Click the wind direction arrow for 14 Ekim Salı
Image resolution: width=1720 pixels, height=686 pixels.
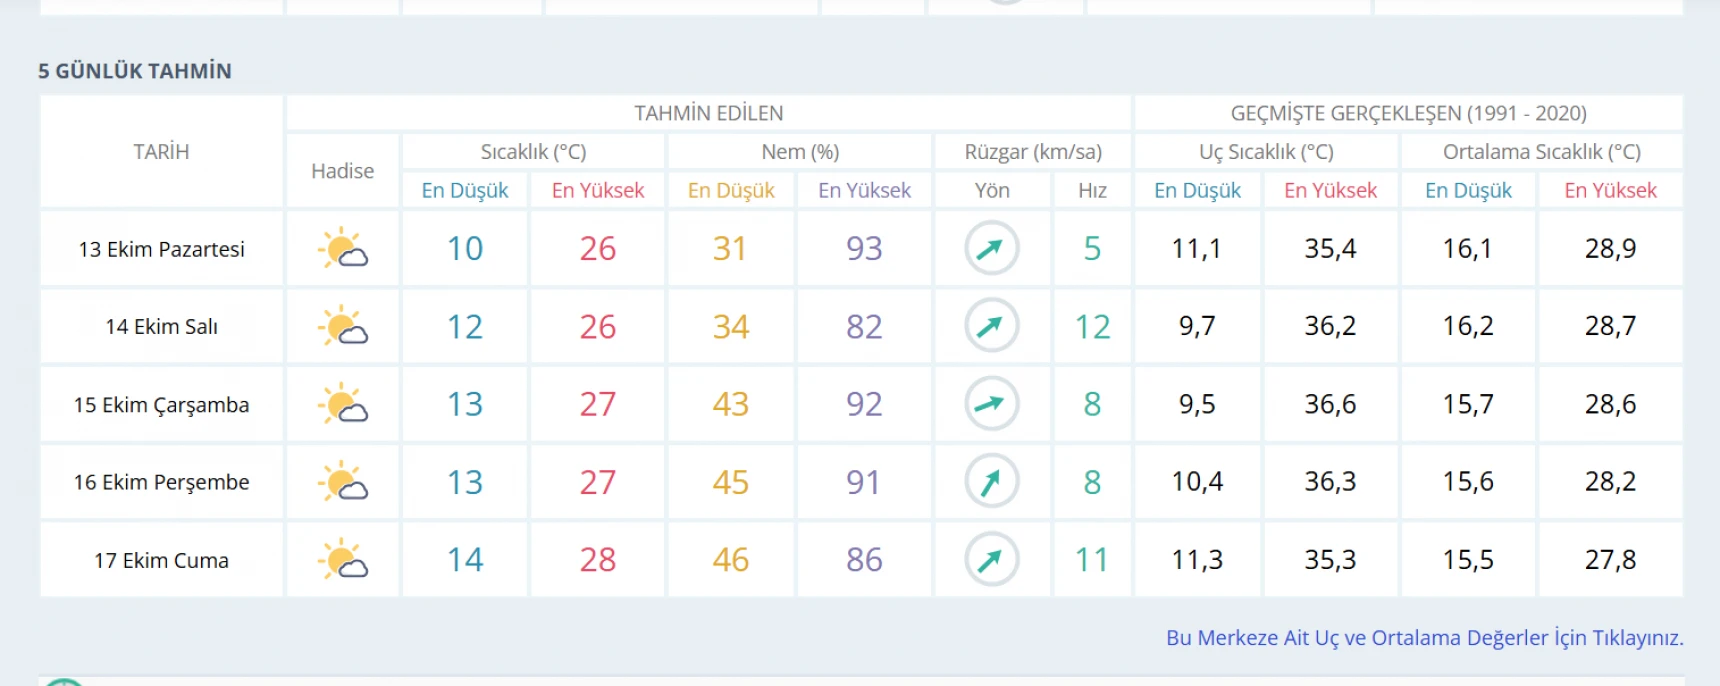tap(991, 326)
